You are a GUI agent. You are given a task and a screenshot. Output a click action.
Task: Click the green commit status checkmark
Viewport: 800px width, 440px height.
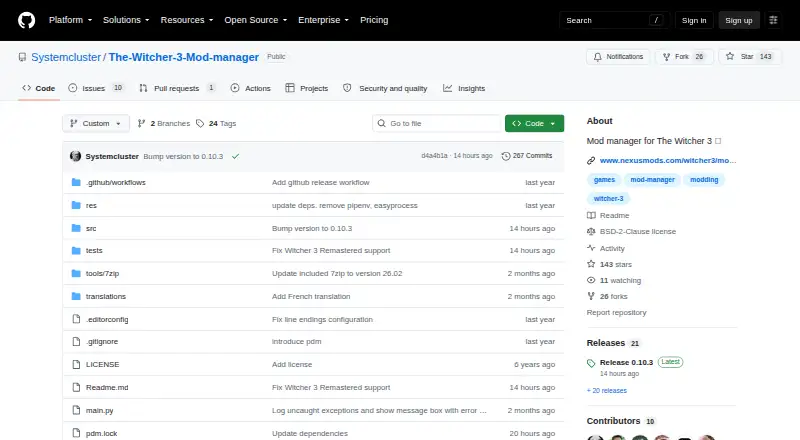tap(235, 156)
